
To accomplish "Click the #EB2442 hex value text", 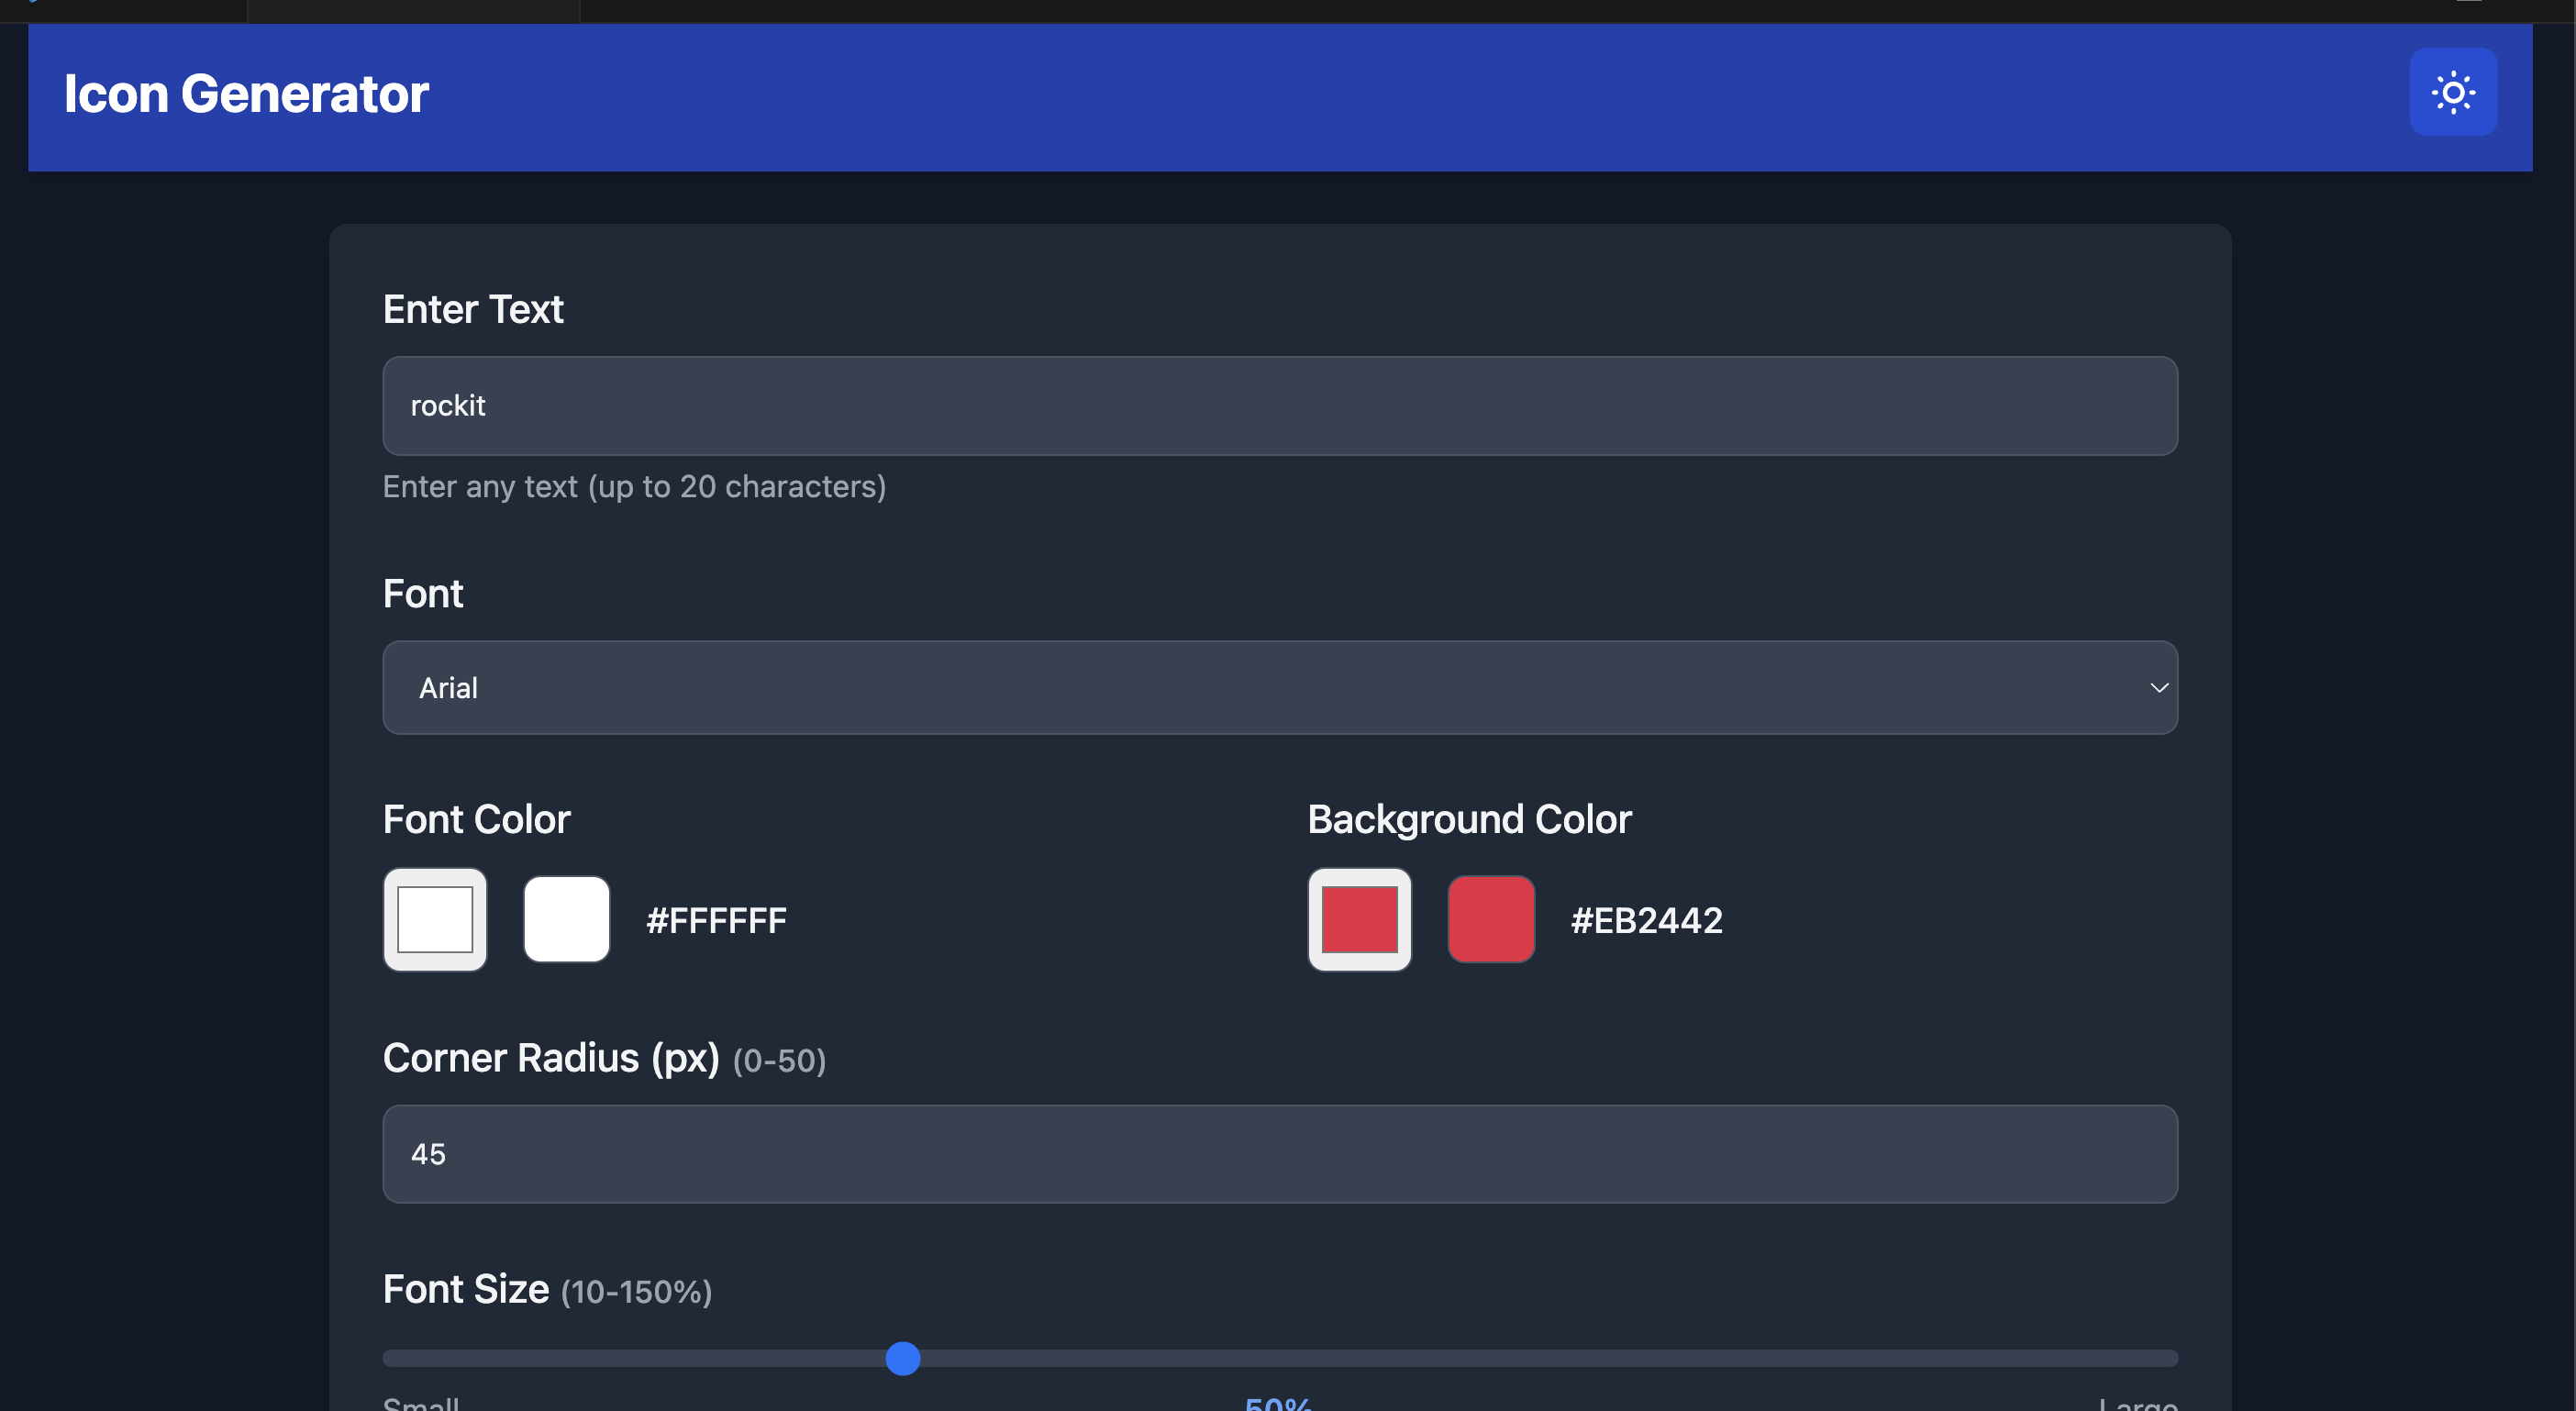I will coord(1646,921).
